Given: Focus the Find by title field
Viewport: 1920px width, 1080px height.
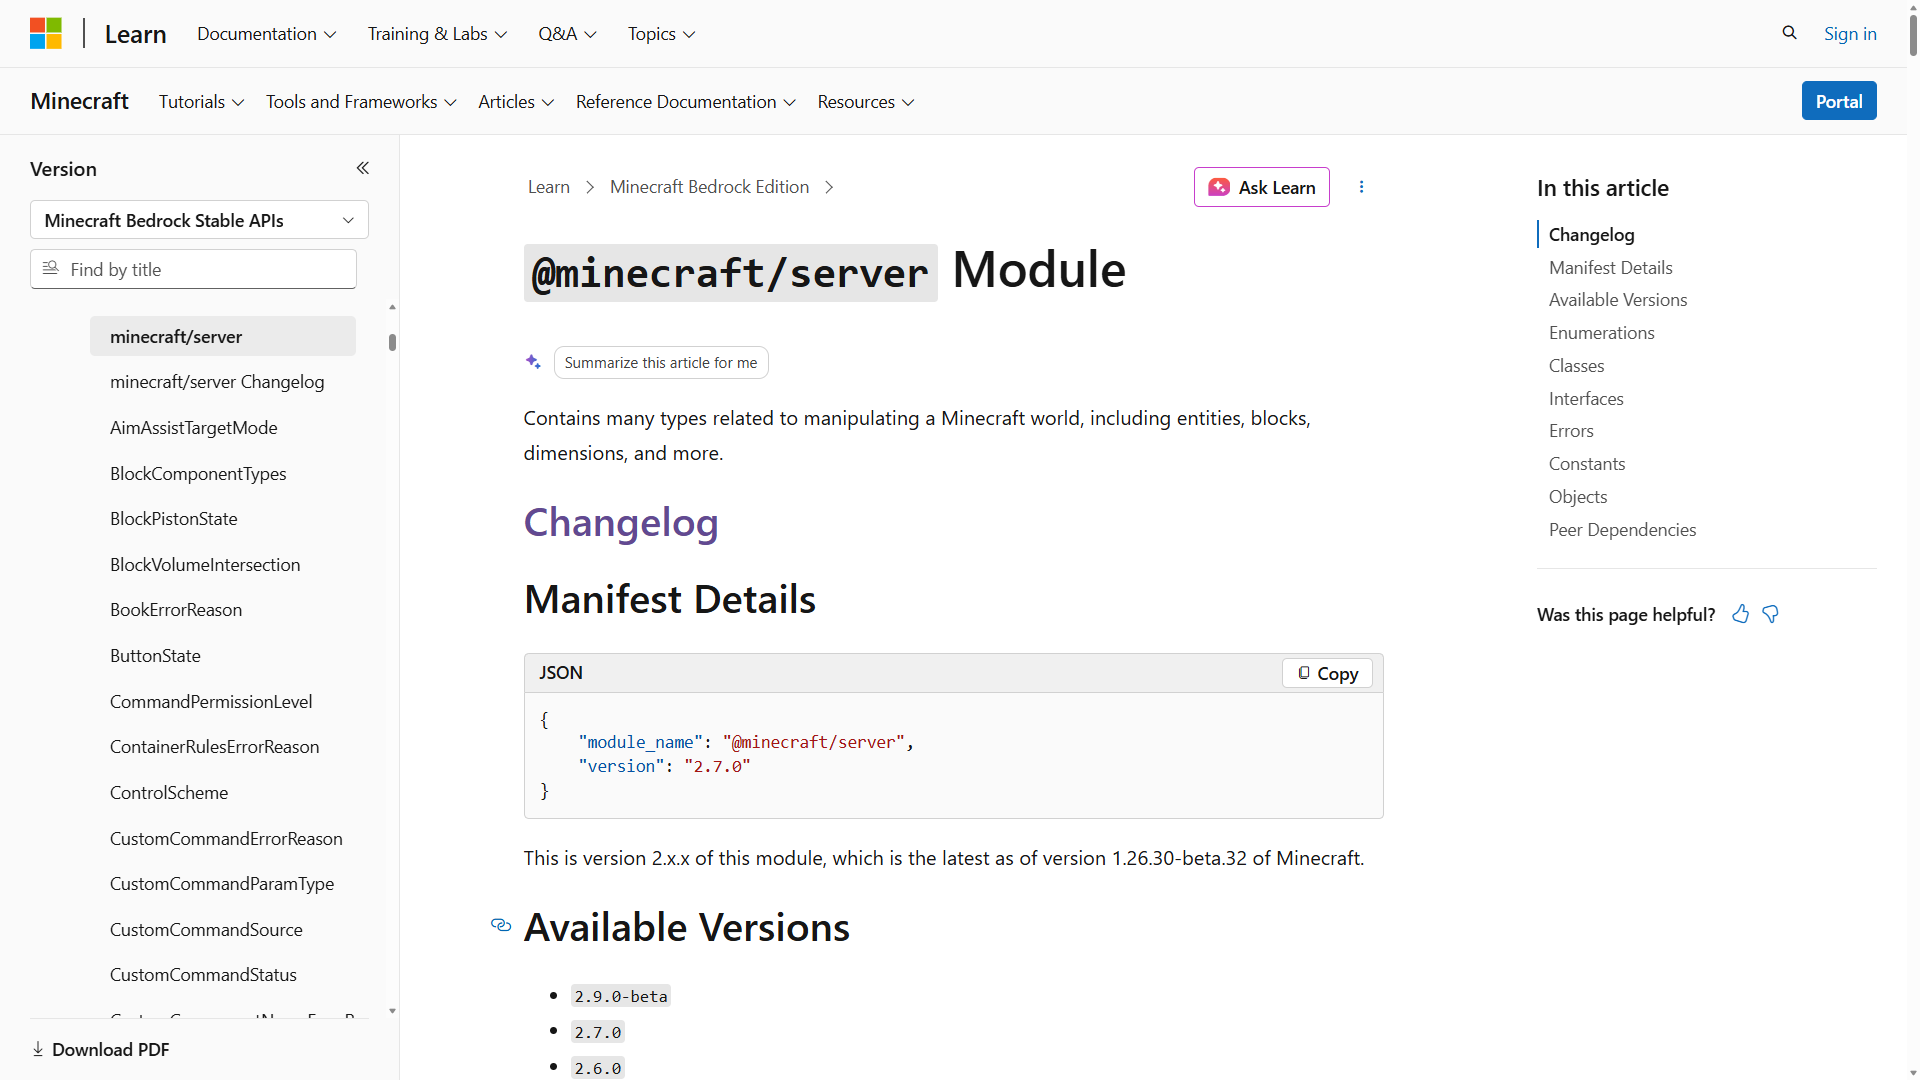Looking at the screenshot, I should [x=193, y=269].
